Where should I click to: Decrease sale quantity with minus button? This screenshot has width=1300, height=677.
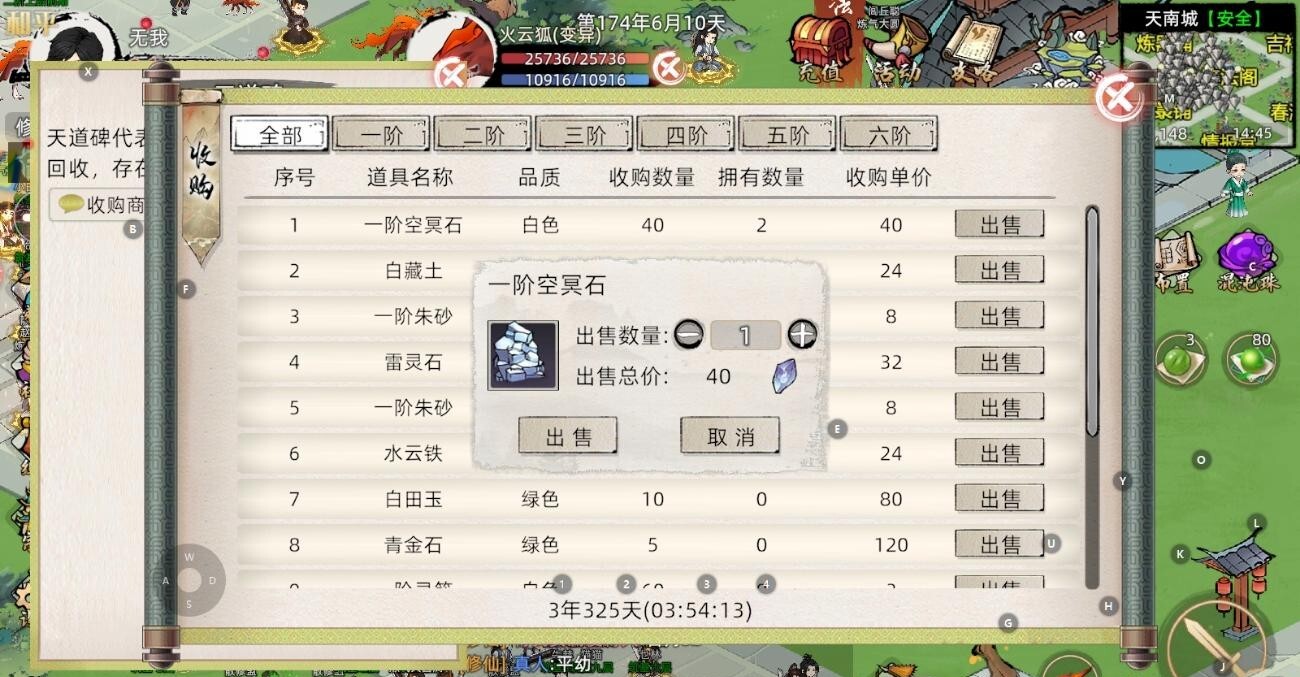pos(689,335)
